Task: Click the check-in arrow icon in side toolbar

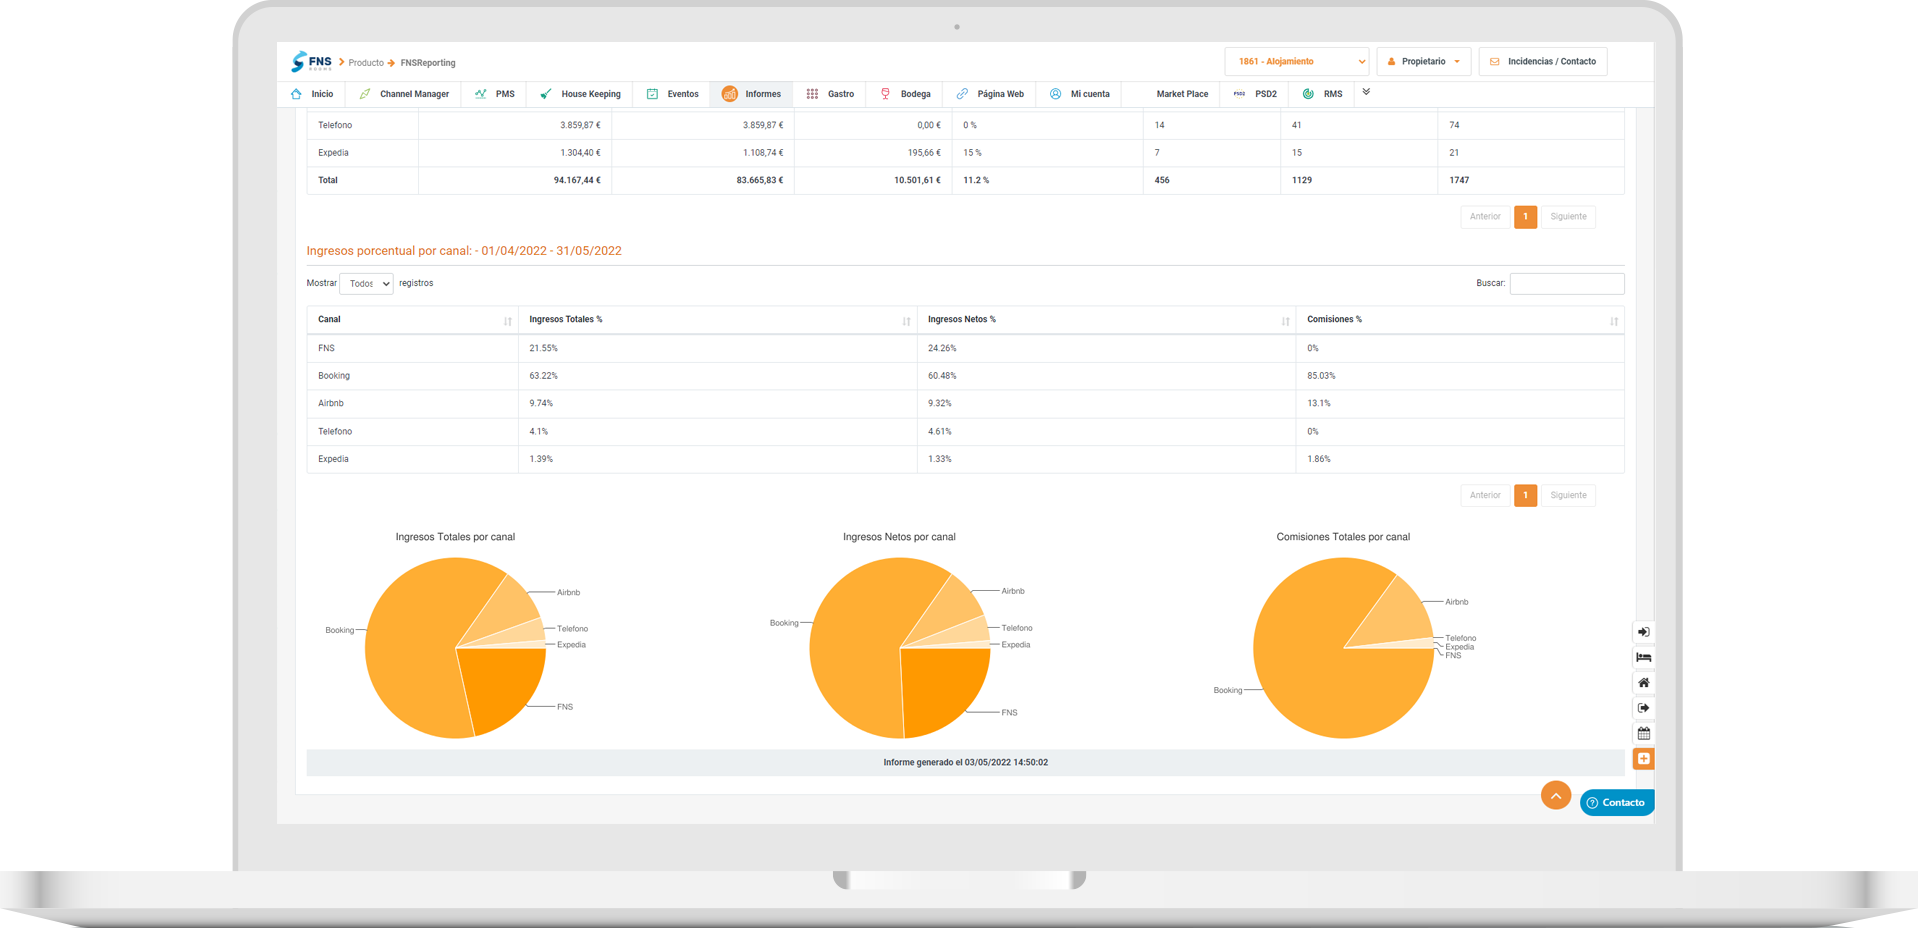Action: pos(1643,632)
